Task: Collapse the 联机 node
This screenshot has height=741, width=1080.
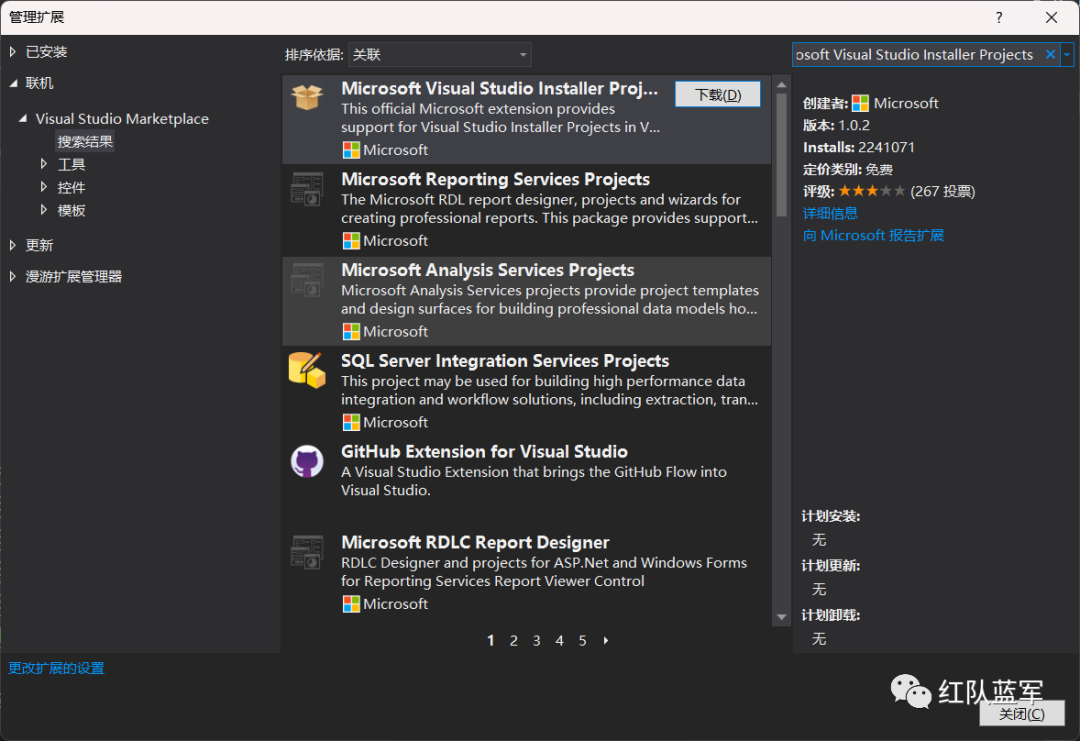Action: 13,83
